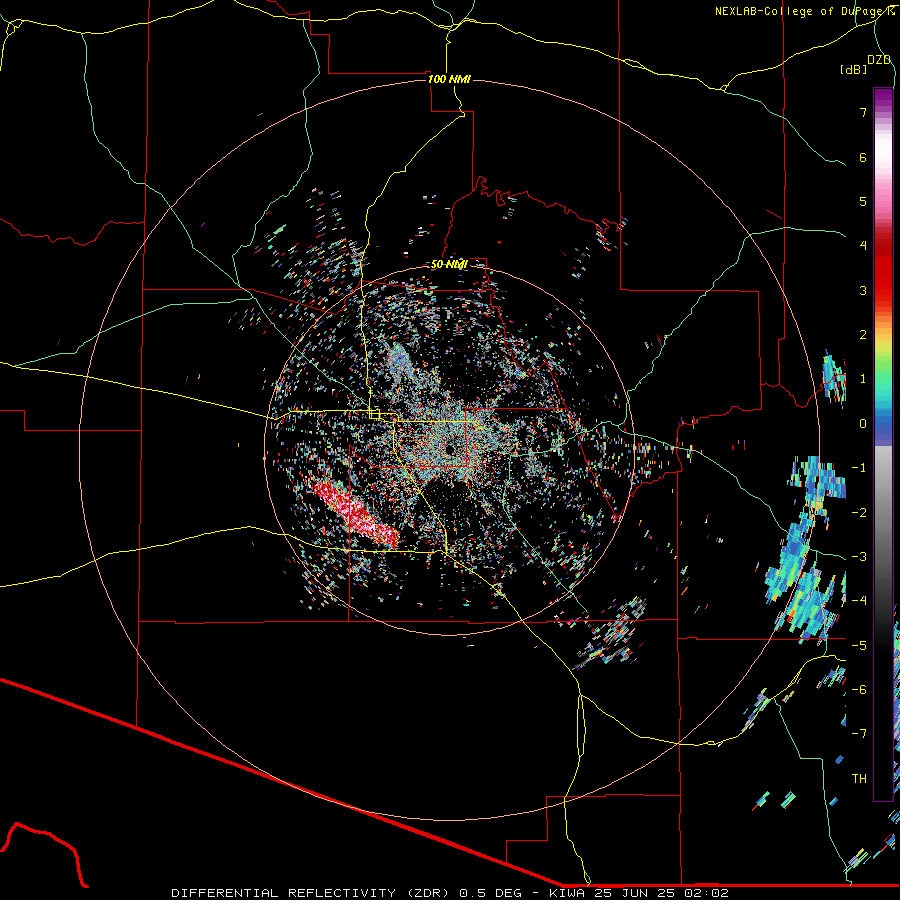Click the 3 dB value on the color scale
The width and height of the screenshot is (900, 900).
863,290
